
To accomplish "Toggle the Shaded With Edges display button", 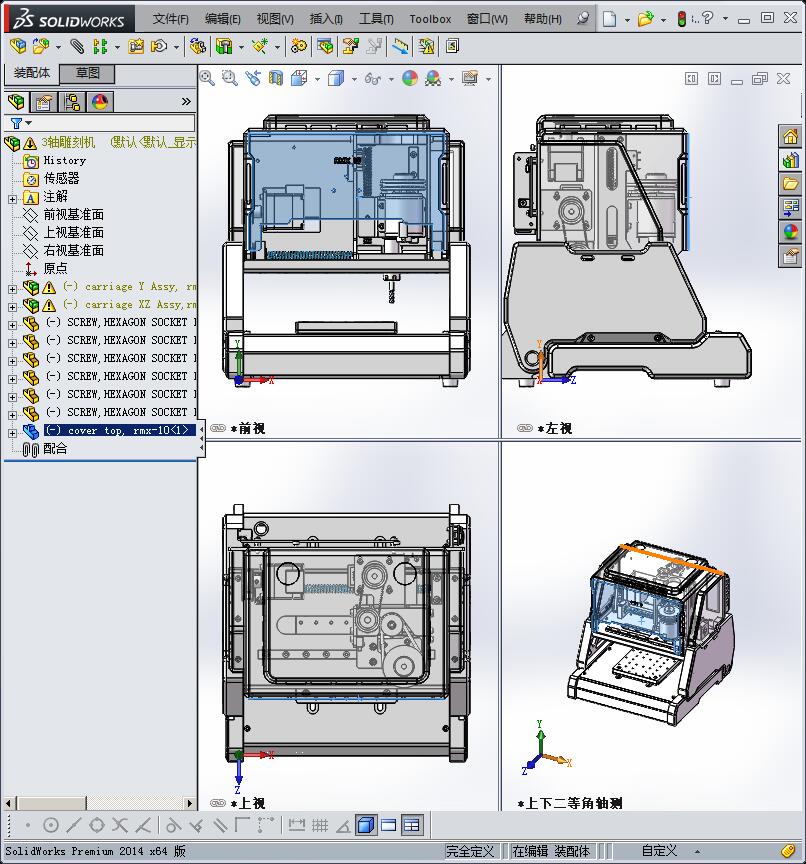I will click(x=365, y=825).
